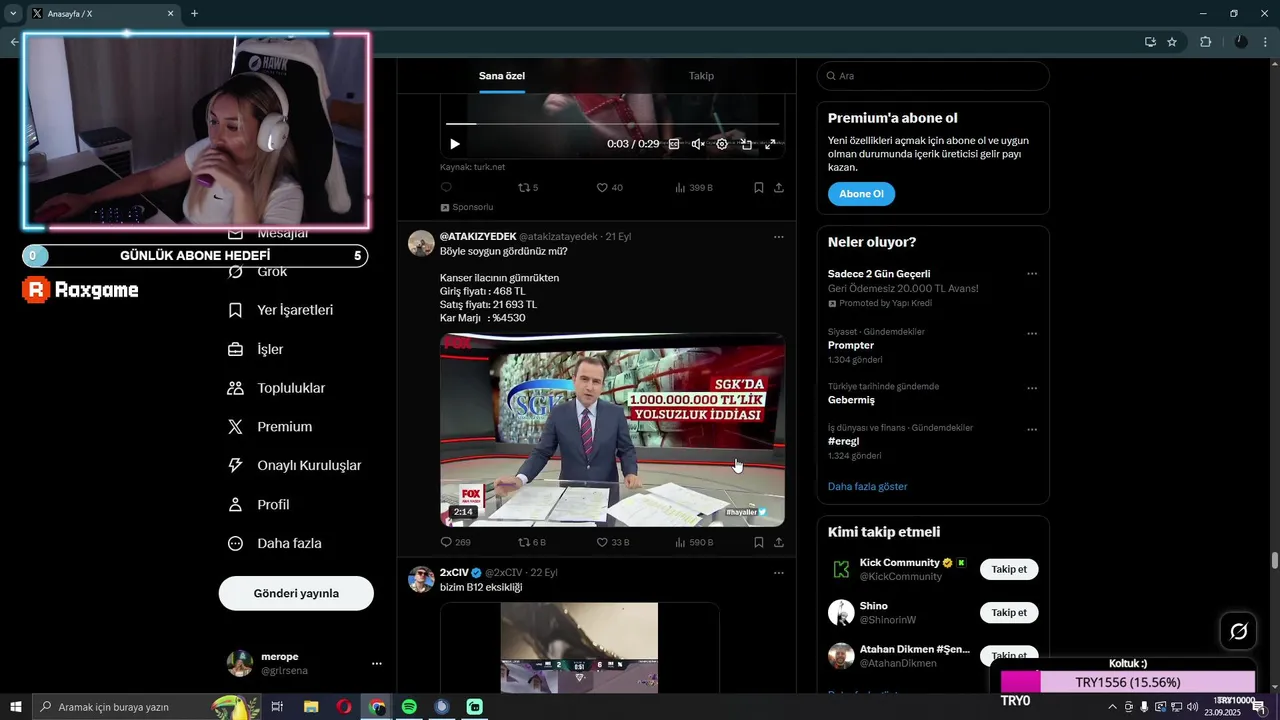Share the ATAKIZYEDEK post
Screen dimensions: 1280x720
[779, 542]
